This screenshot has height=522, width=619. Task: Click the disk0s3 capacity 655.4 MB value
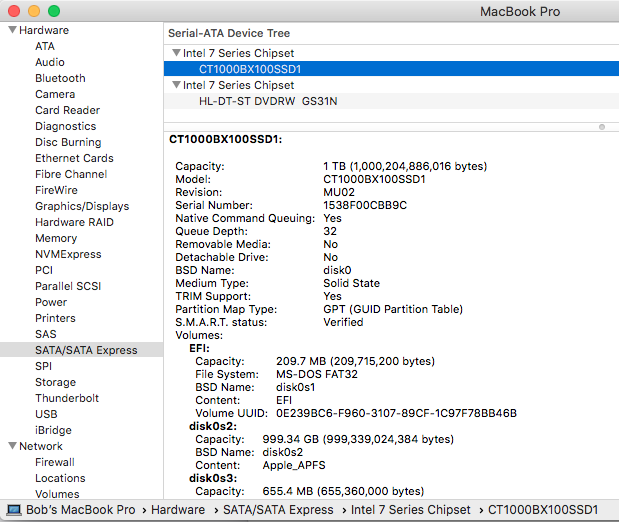coord(343,491)
